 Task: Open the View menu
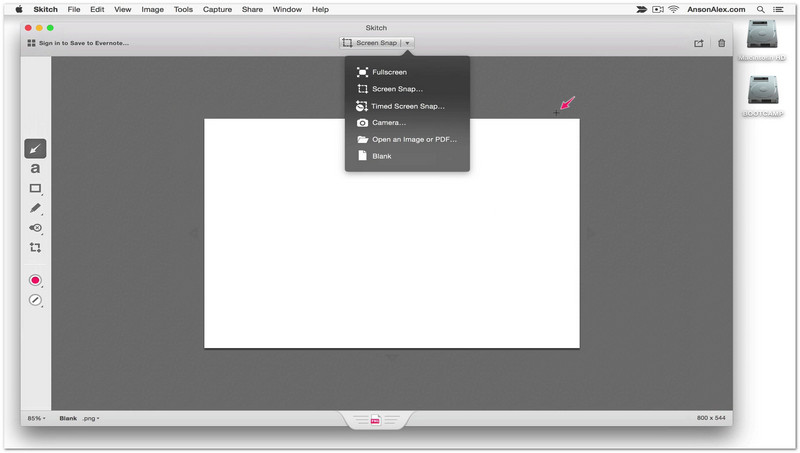[x=122, y=9]
